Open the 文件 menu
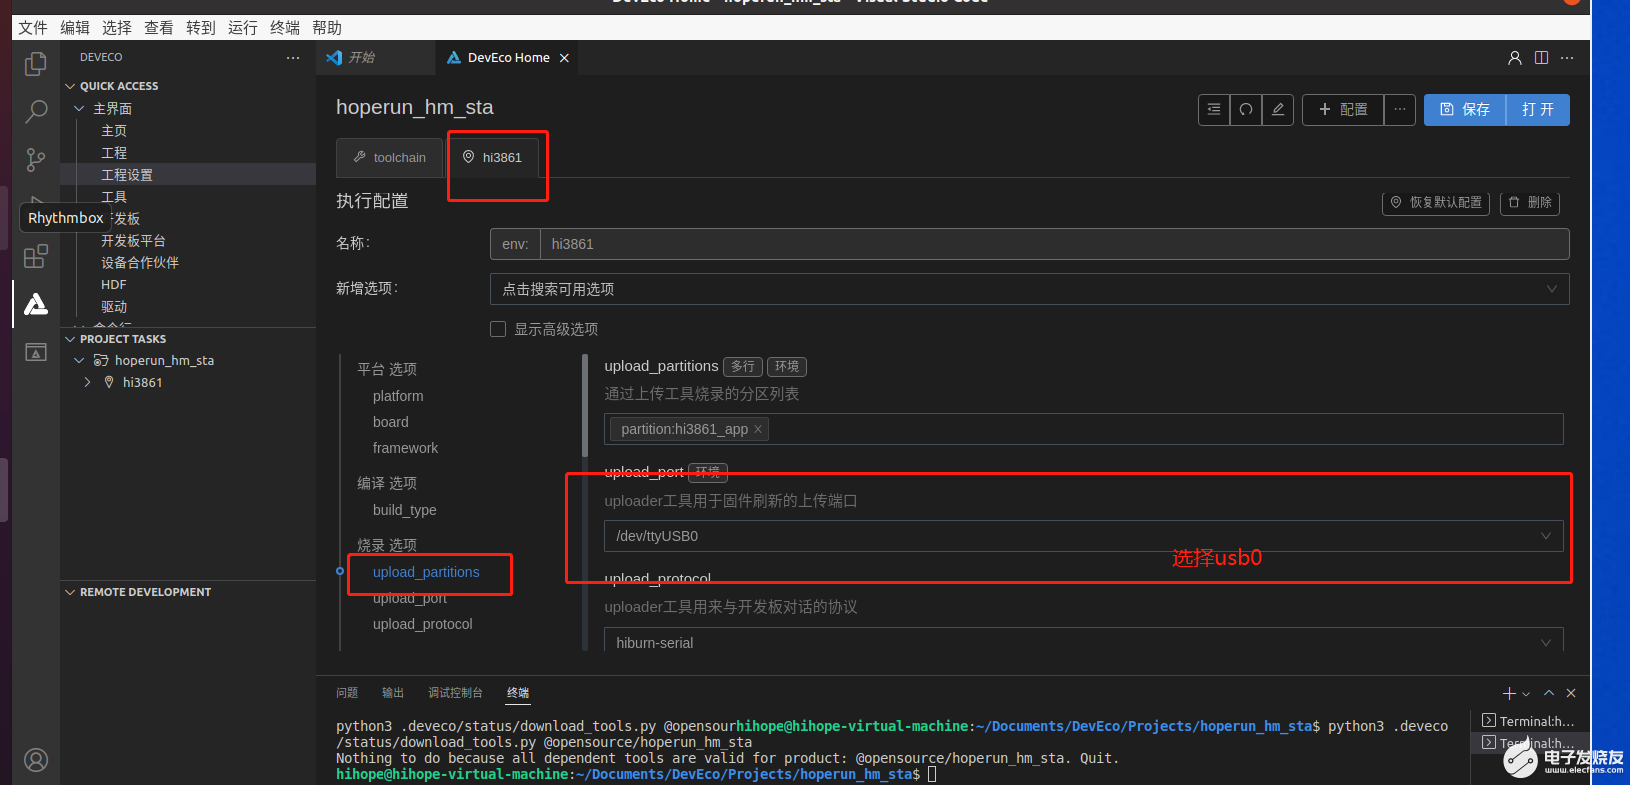The width and height of the screenshot is (1630, 785). click(33, 28)
